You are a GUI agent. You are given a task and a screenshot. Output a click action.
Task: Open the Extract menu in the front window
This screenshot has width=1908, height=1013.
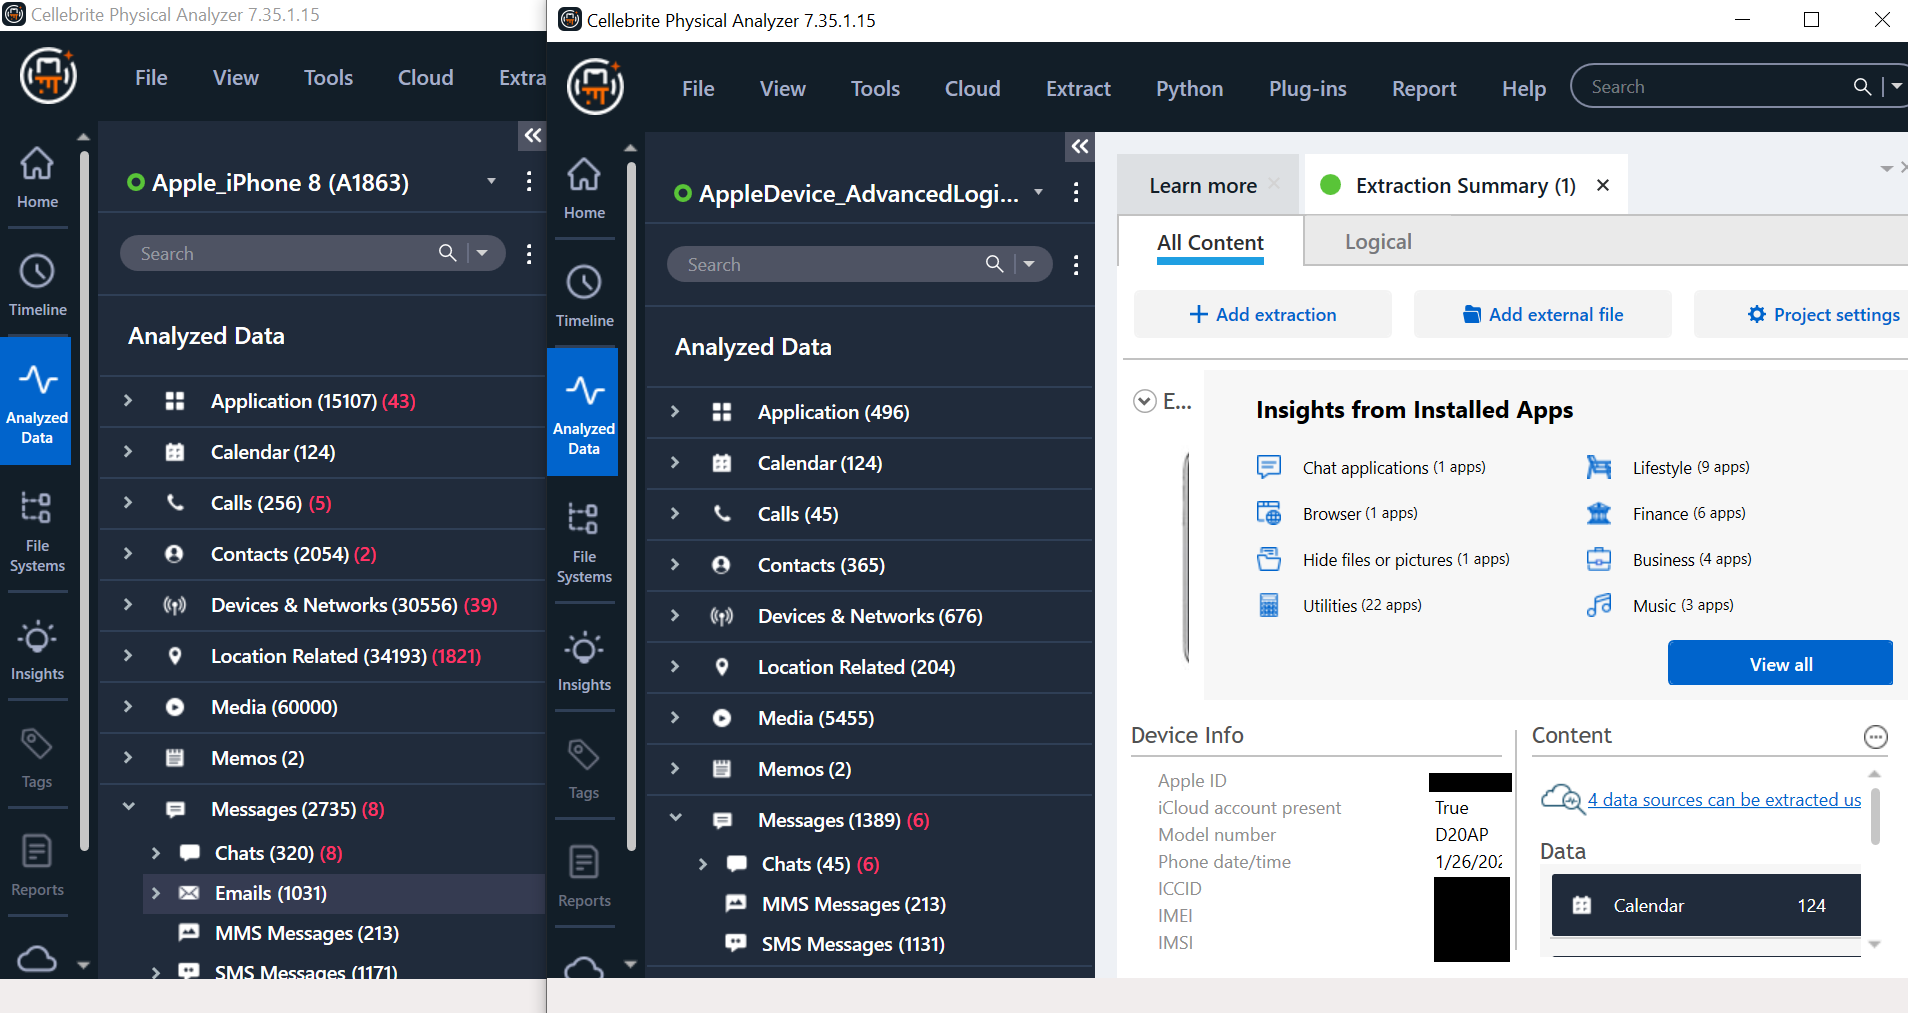point(1078,88)
